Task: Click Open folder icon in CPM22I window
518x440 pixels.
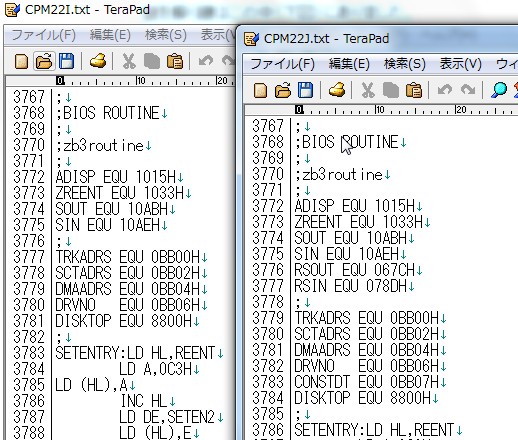Action: point(44,61)
